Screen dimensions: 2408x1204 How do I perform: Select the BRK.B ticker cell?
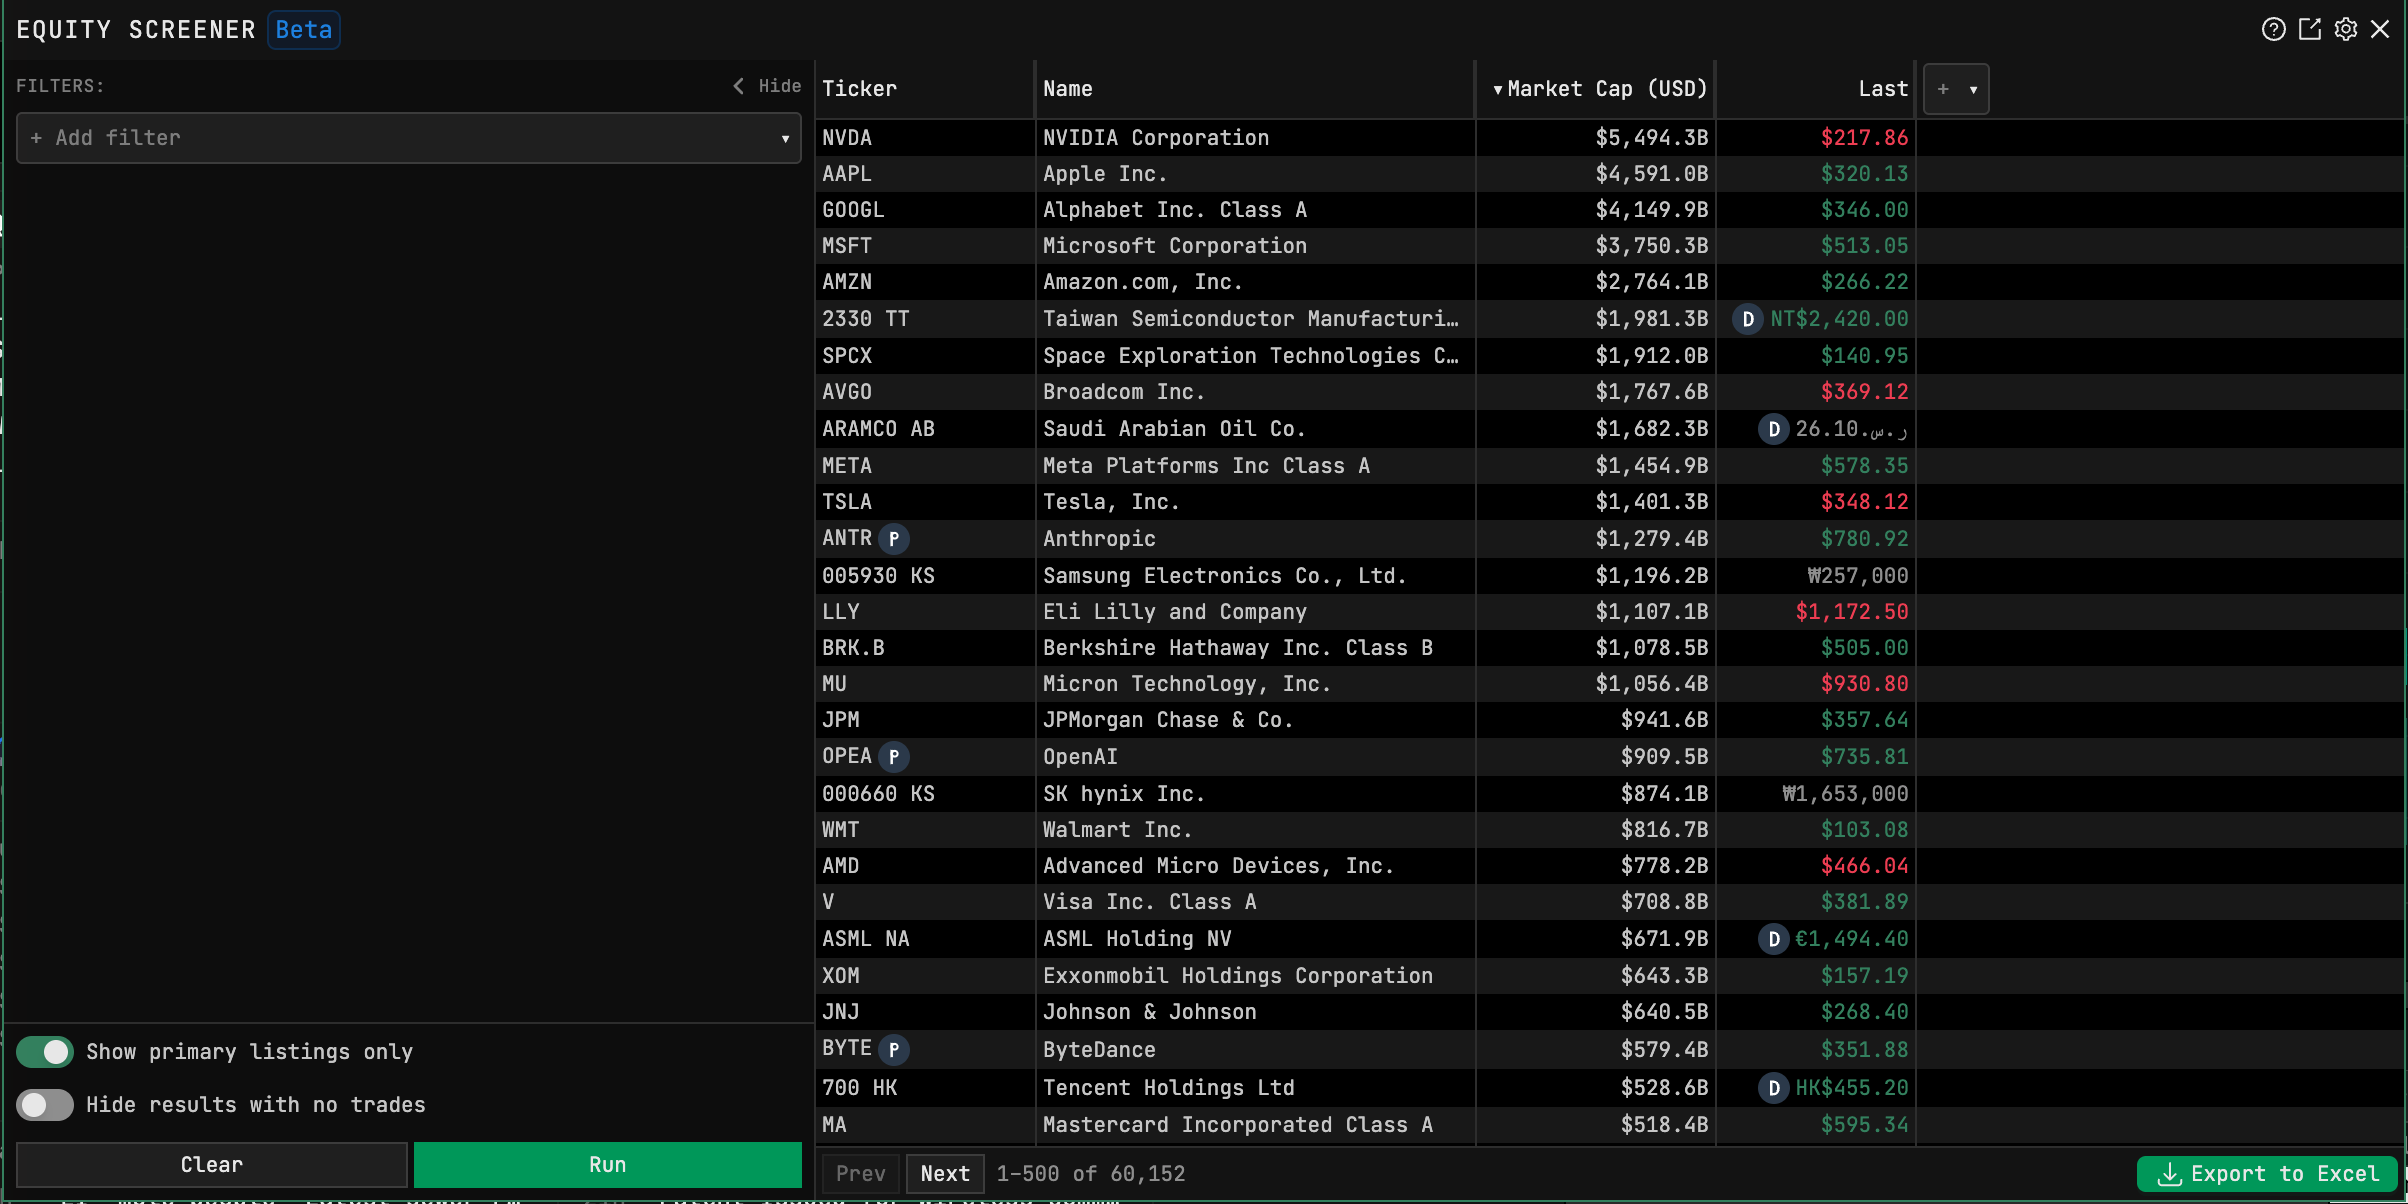pyautogui.click(x=925, y=648)
